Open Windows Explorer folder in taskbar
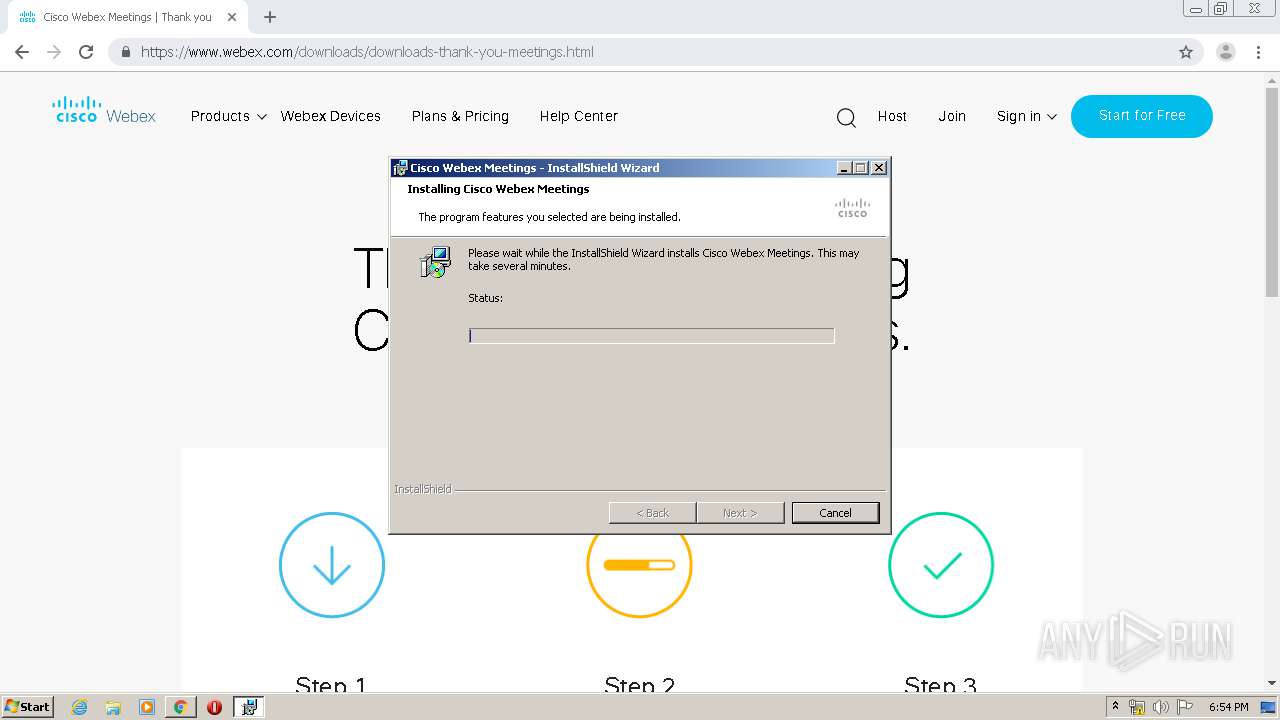 (x=113, y=707)
